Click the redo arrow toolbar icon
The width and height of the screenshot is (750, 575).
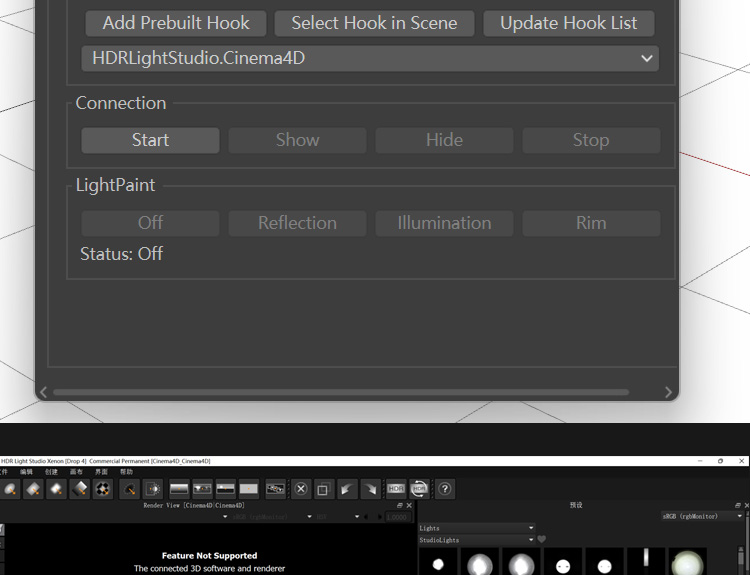tap(370, 489)
